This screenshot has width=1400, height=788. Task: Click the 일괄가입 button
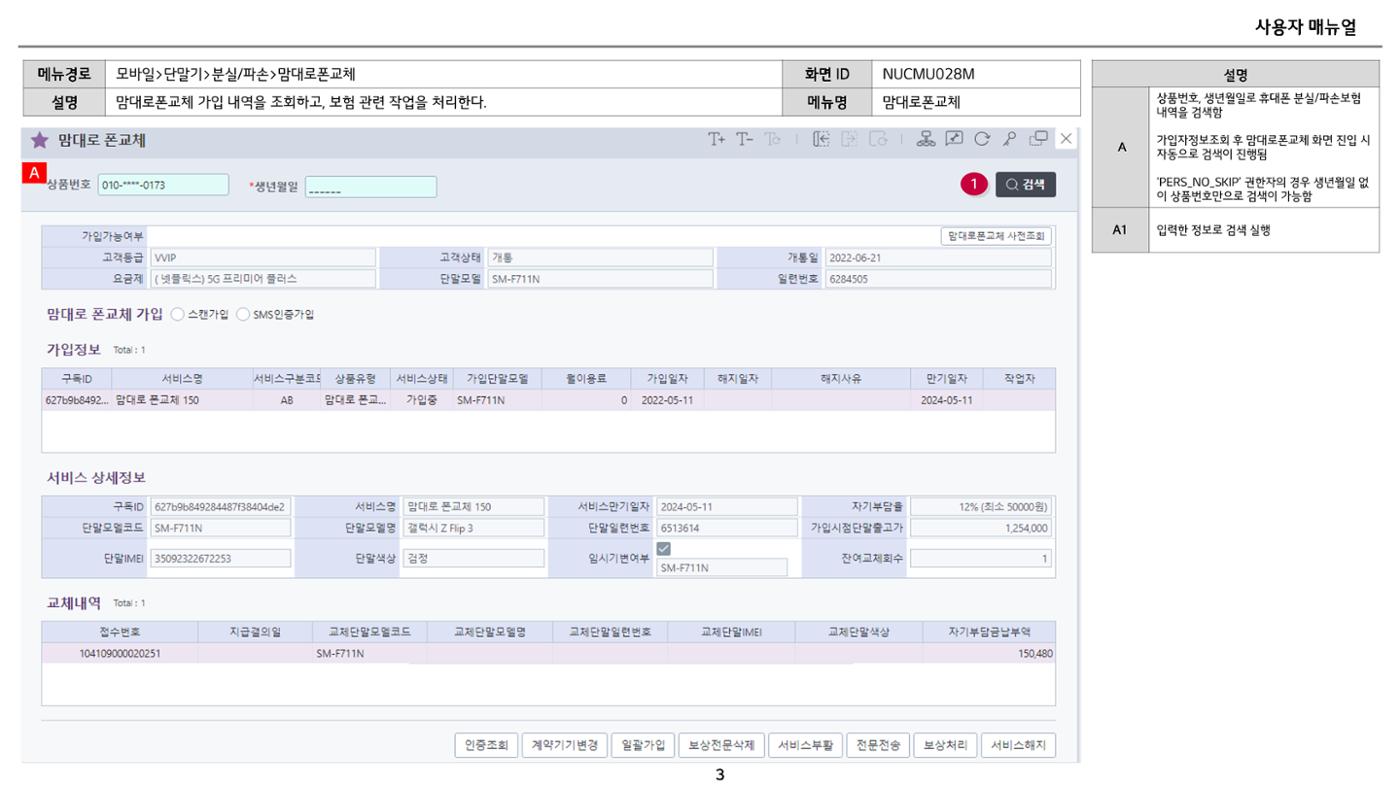642,745
